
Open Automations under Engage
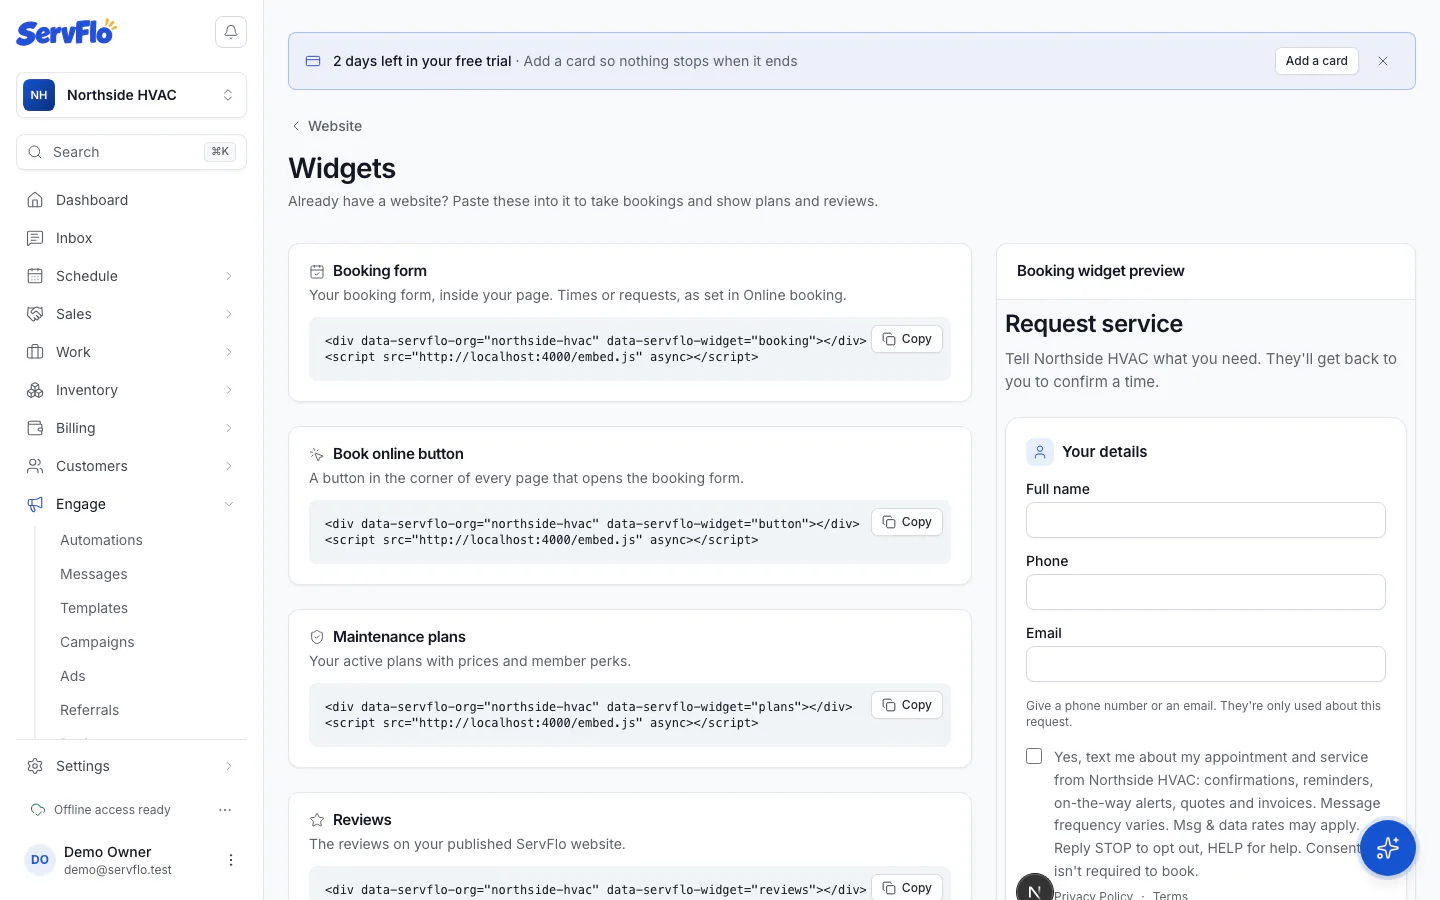(x=101, y=540)
